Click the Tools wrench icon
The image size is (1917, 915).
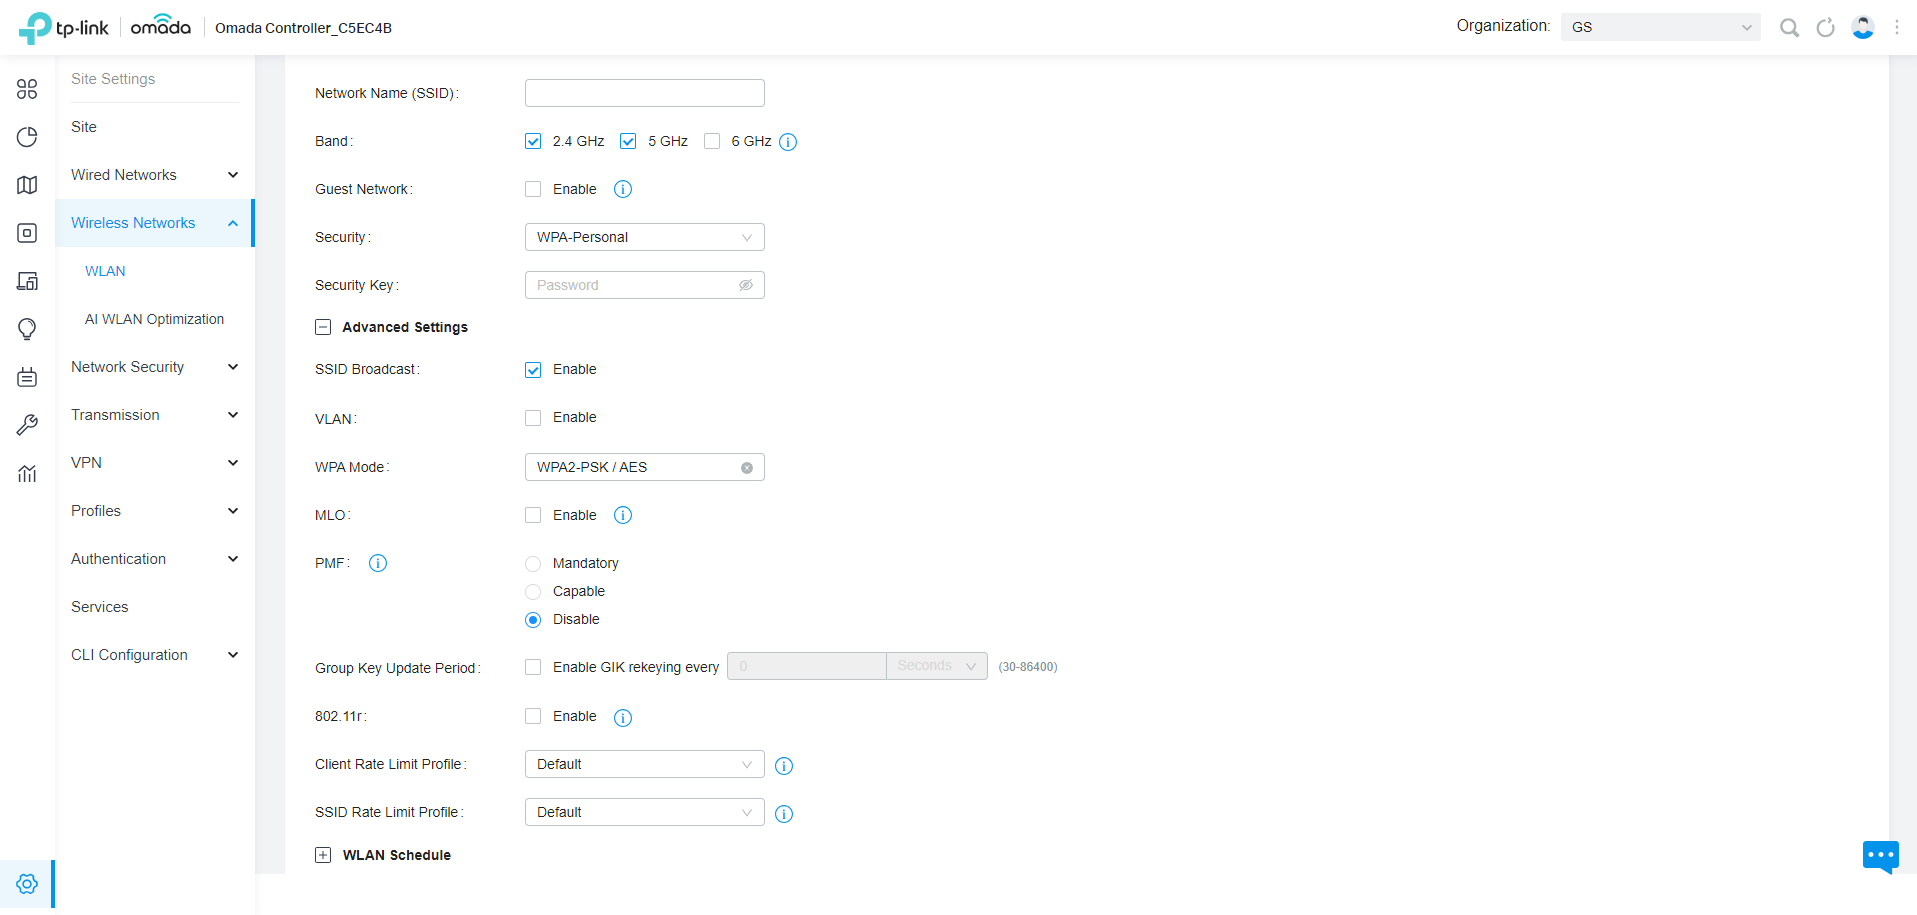click(27, 425)
